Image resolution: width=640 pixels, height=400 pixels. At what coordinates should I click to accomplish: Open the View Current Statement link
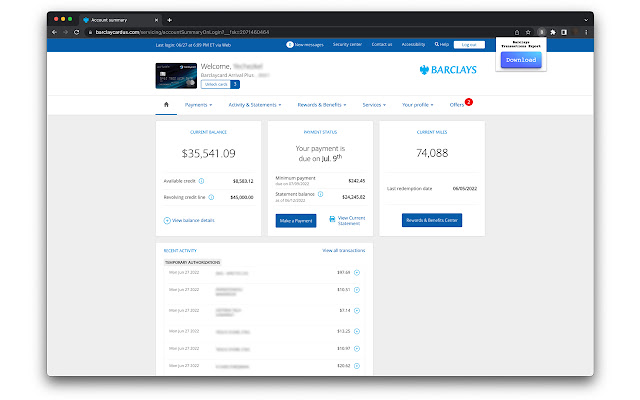tap(351, 220)
